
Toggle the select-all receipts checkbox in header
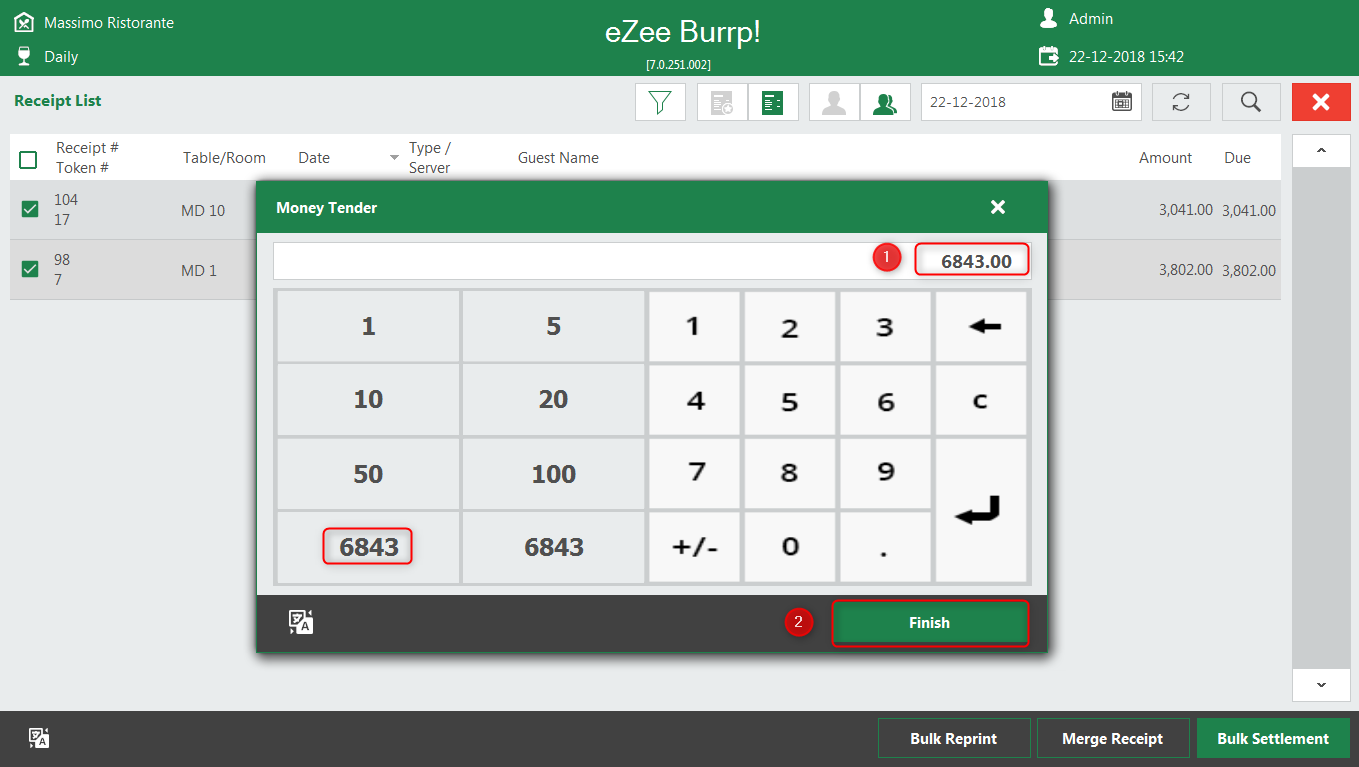tap(29, 160)
